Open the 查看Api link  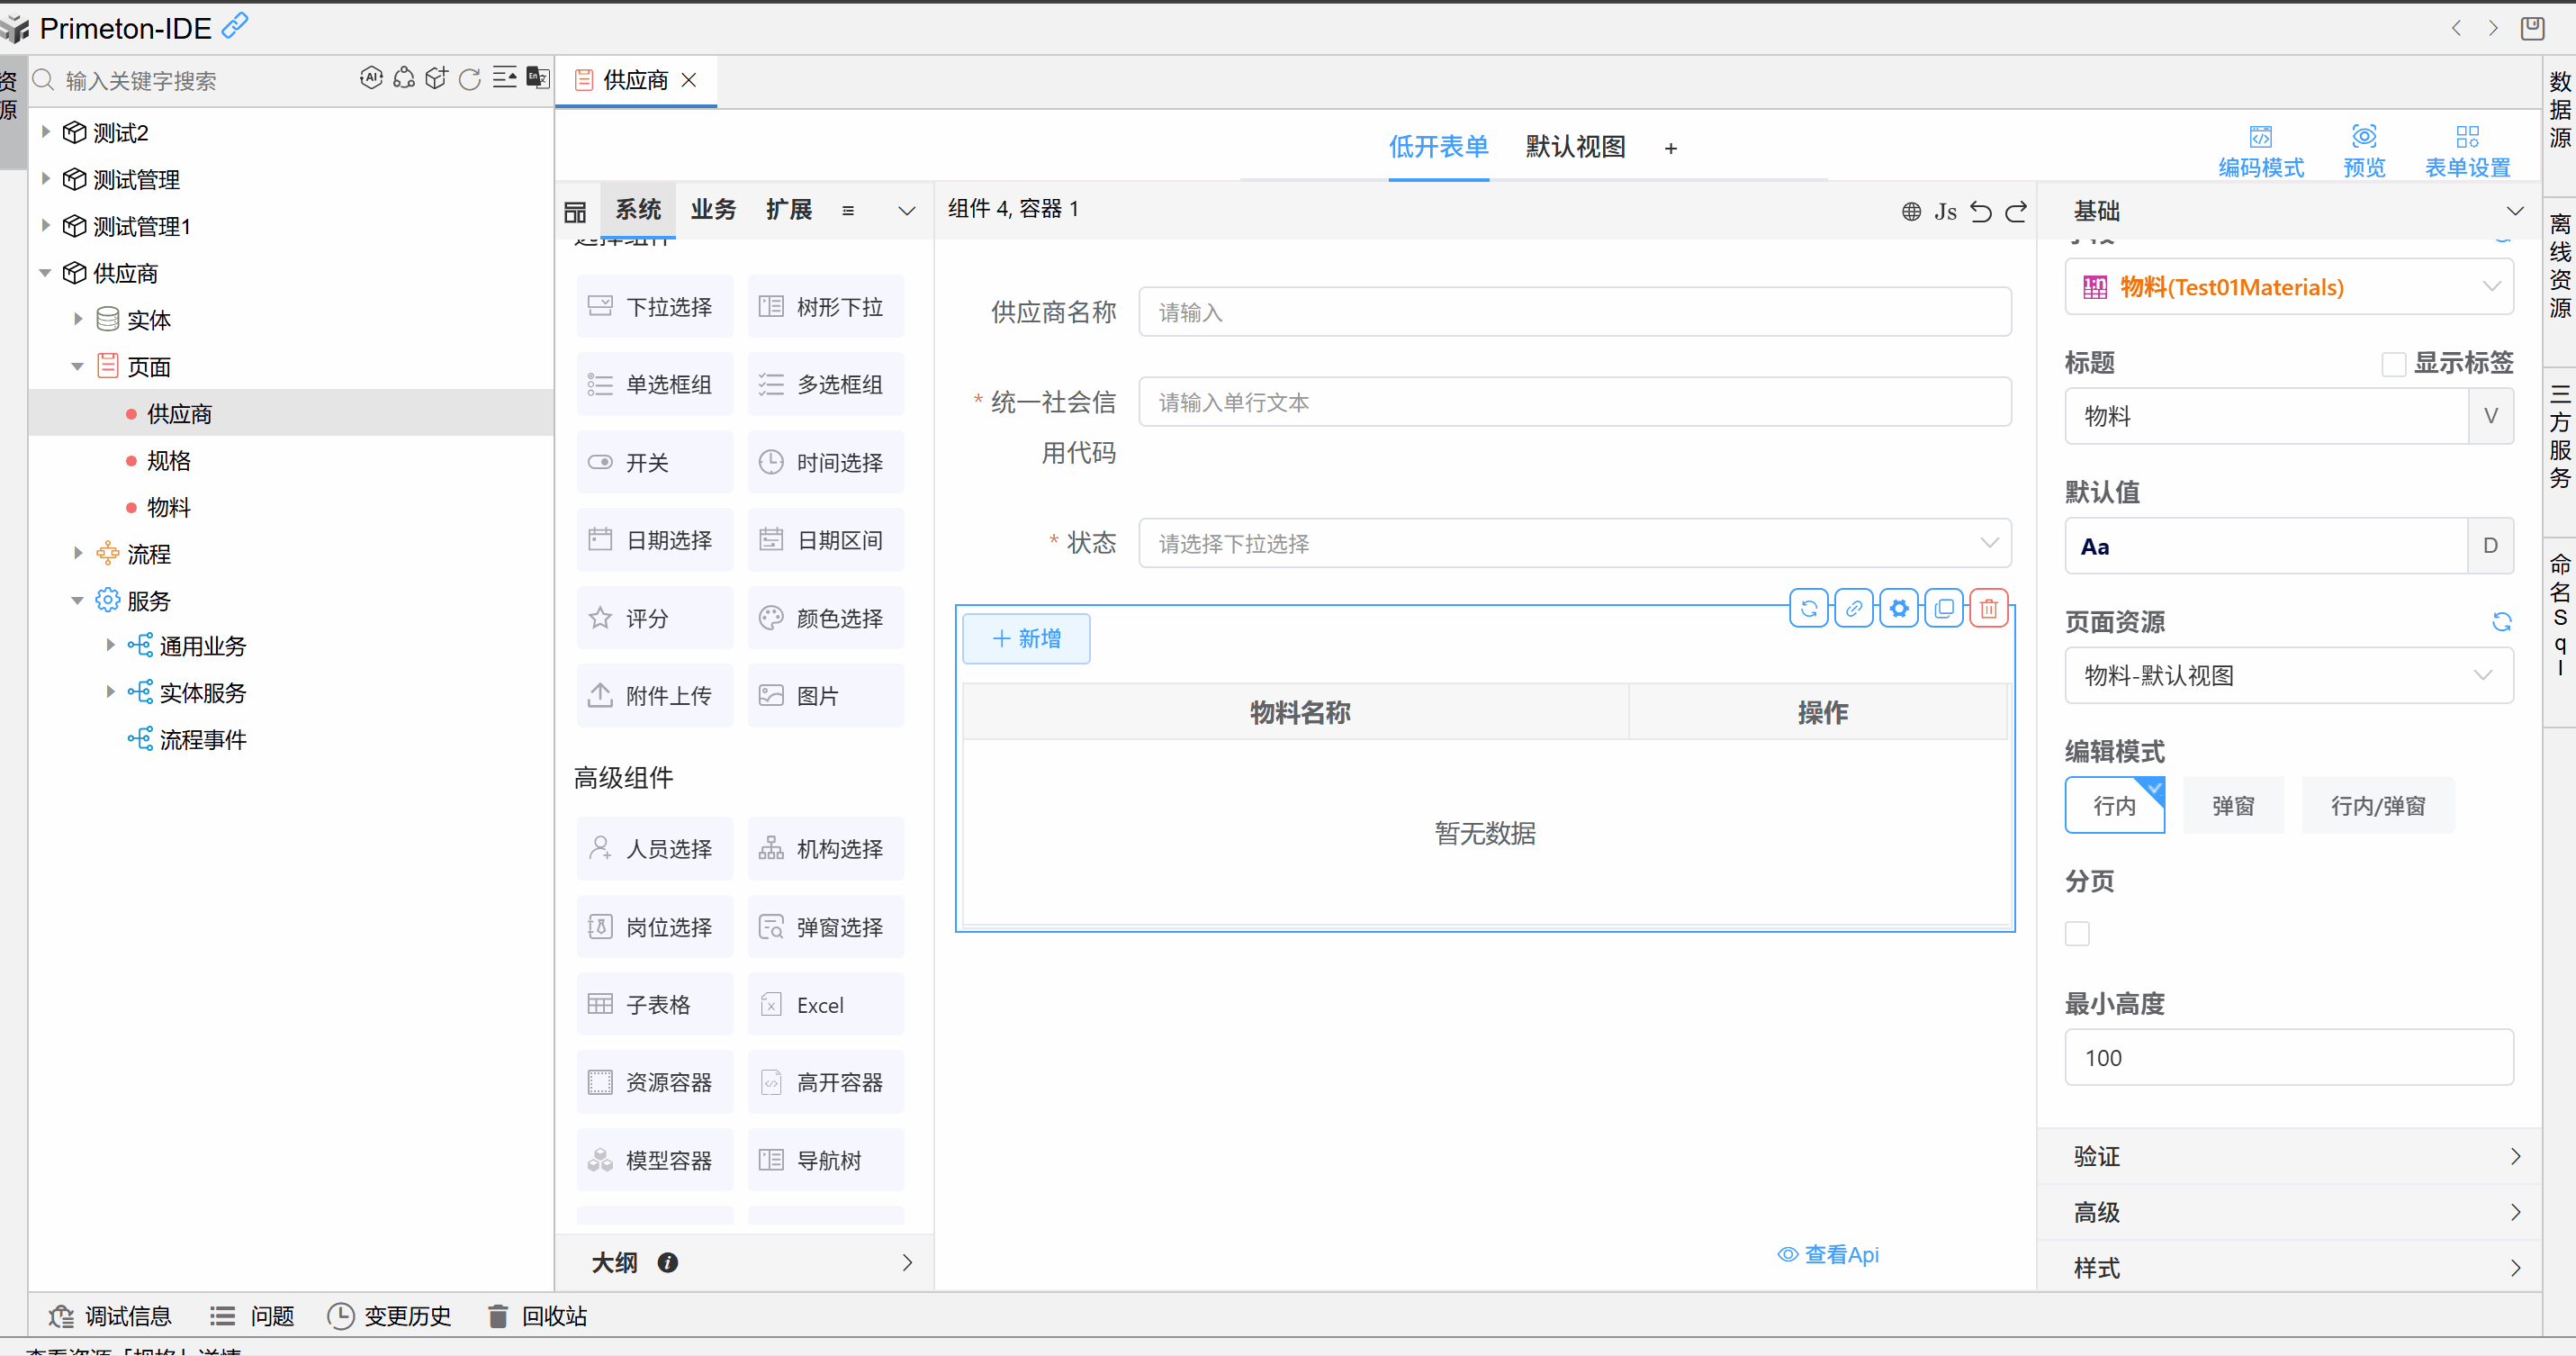[x=1841, y=1254]
